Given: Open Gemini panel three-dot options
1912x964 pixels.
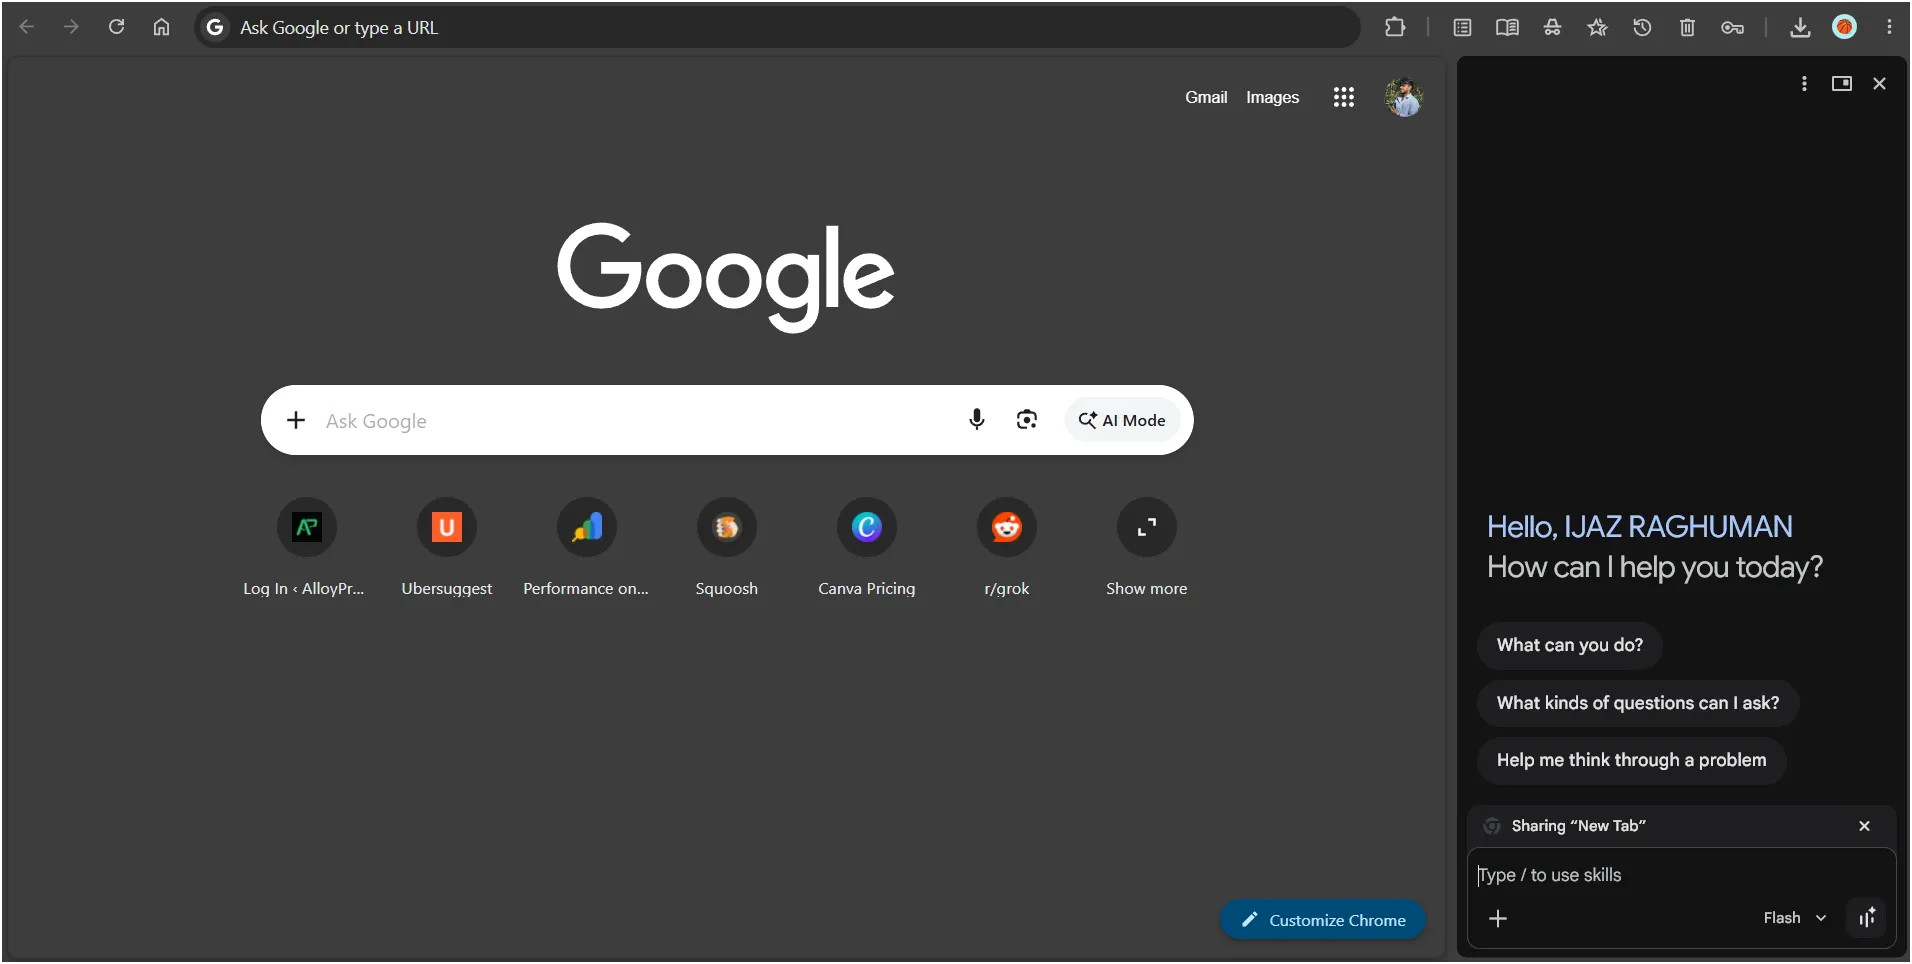Looking at the screenshot, I should pos(1804,83).
